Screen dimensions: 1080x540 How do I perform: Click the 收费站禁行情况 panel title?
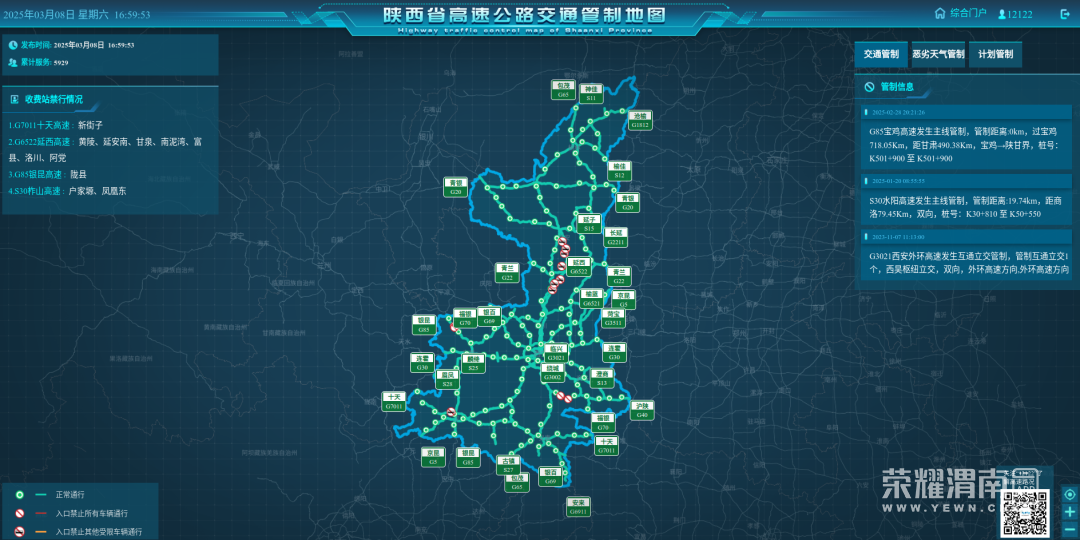pyautogui.click(x=54, y=99)
